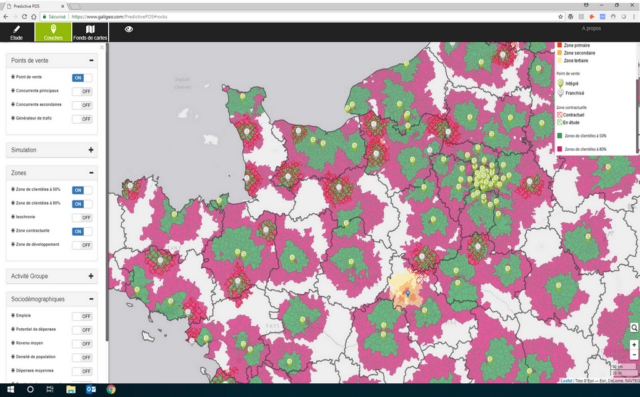
Task: Click the eye visibility icon in the toolbar
Action: pos(129,29)
